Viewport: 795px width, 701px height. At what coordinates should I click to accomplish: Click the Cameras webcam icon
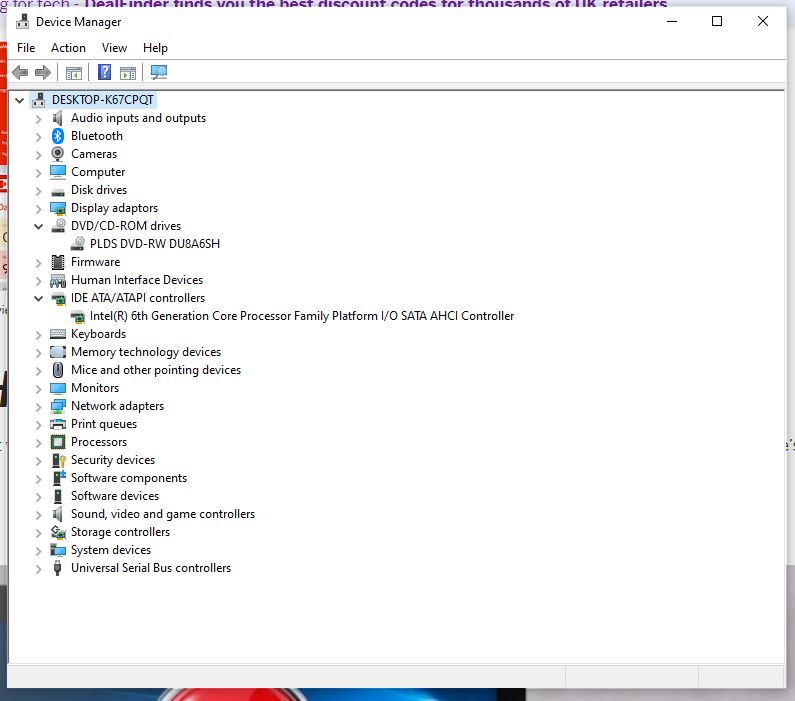pyautogui.click(x=58, y=154)
